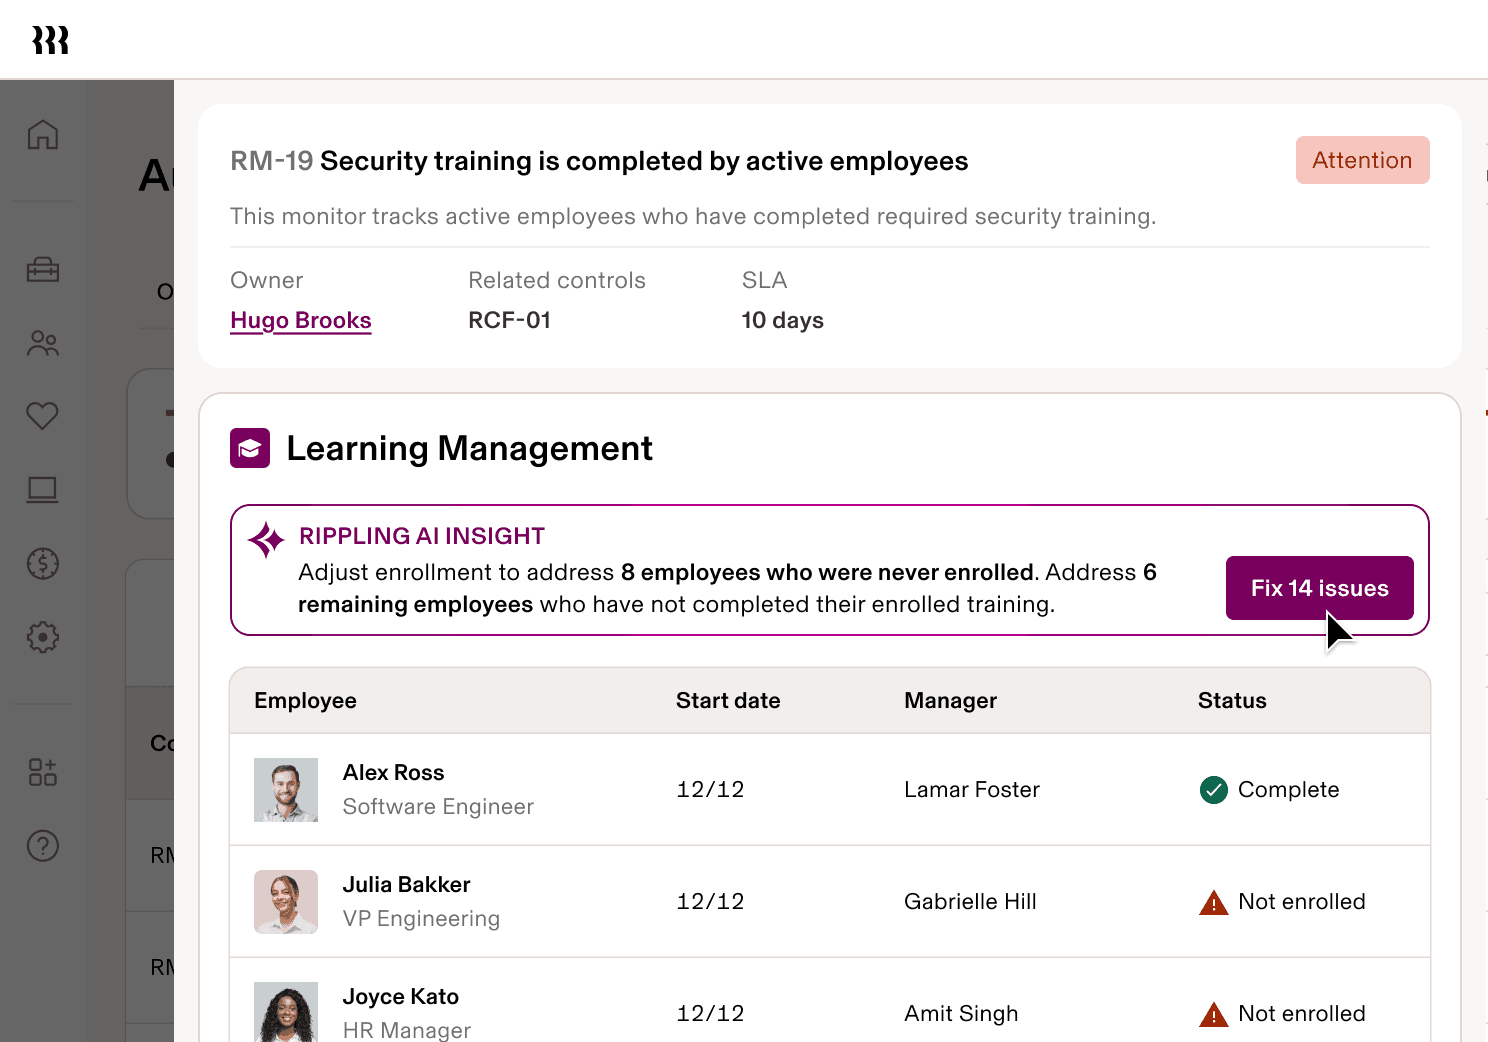This screenshot has width=1488, height=1042.
Task: Open the laptop Devices icon in the sidebar
Action: pos(43,490)
